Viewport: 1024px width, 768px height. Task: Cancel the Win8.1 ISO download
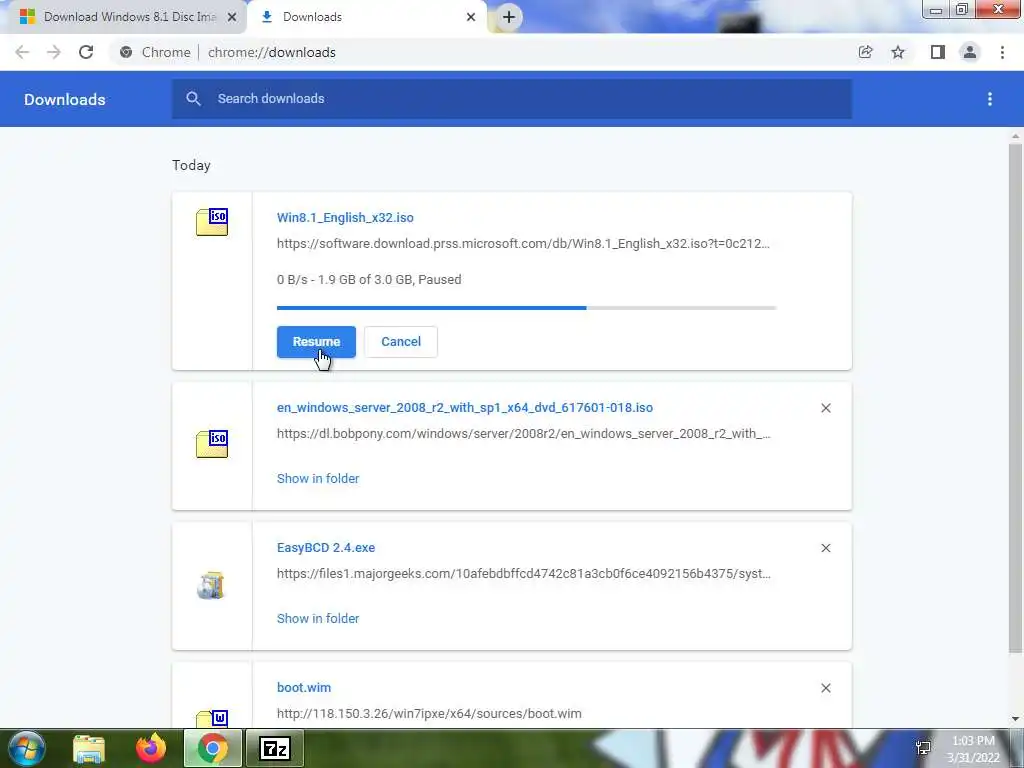coord(401,342)
